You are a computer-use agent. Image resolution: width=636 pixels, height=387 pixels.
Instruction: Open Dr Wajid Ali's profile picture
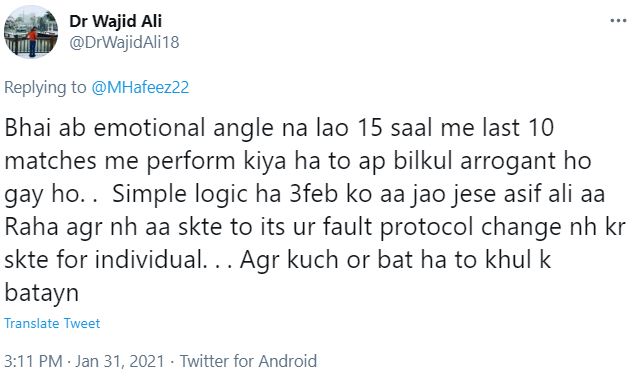click(31, 32)
